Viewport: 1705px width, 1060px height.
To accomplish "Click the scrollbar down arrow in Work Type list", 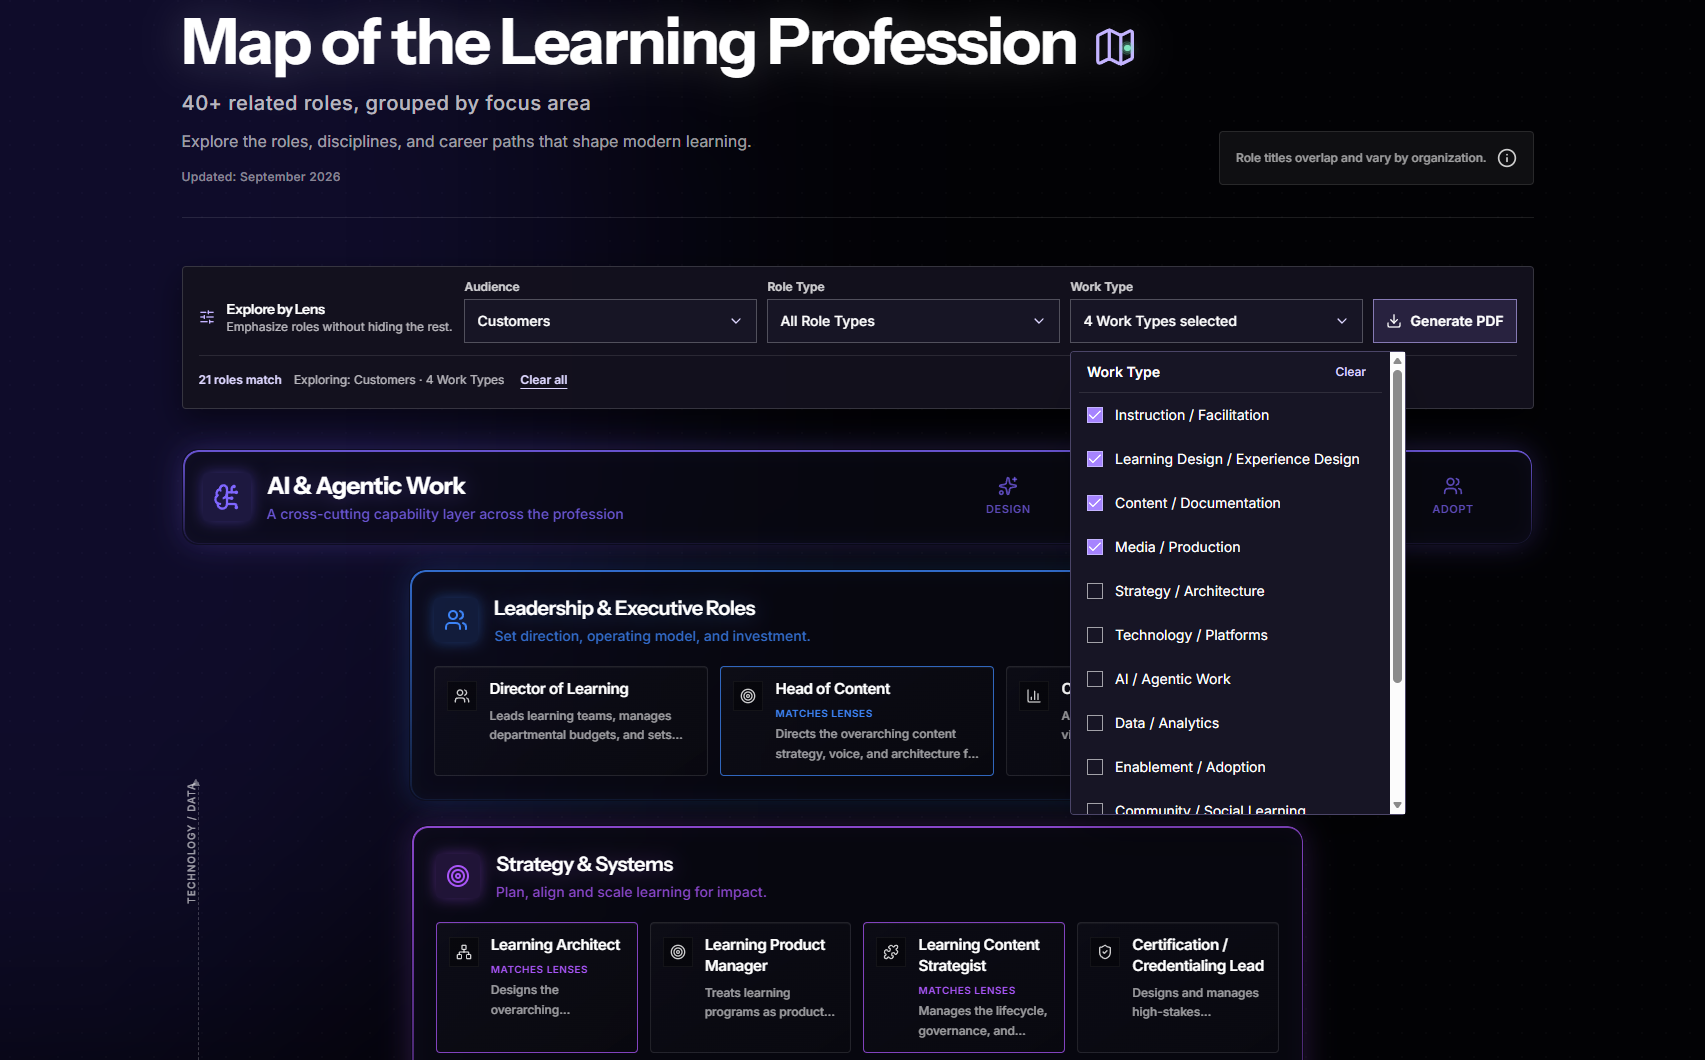I will 1397,805.
